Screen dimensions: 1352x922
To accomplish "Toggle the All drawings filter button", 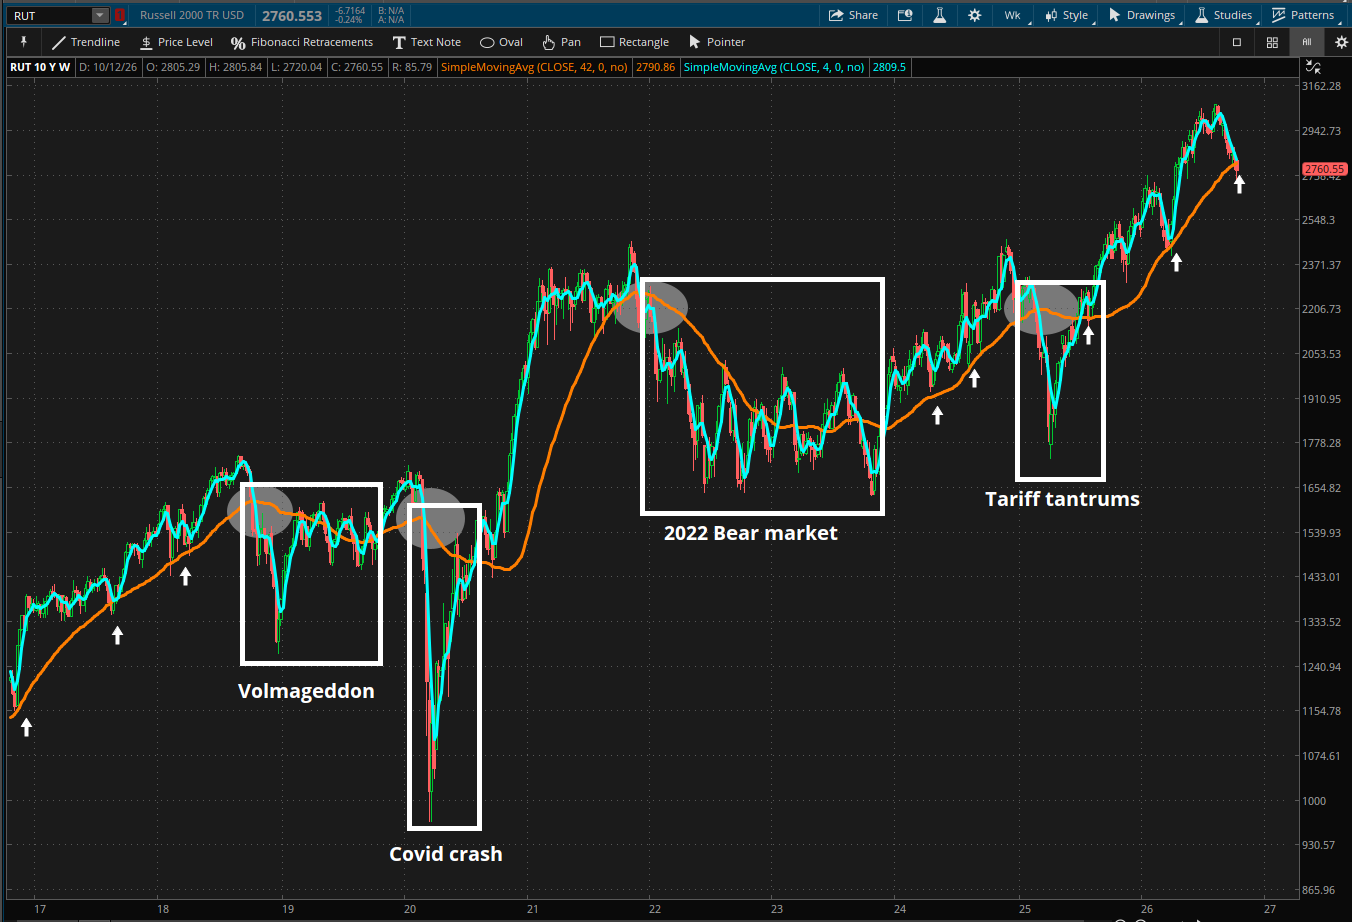I will (1306, 42).
